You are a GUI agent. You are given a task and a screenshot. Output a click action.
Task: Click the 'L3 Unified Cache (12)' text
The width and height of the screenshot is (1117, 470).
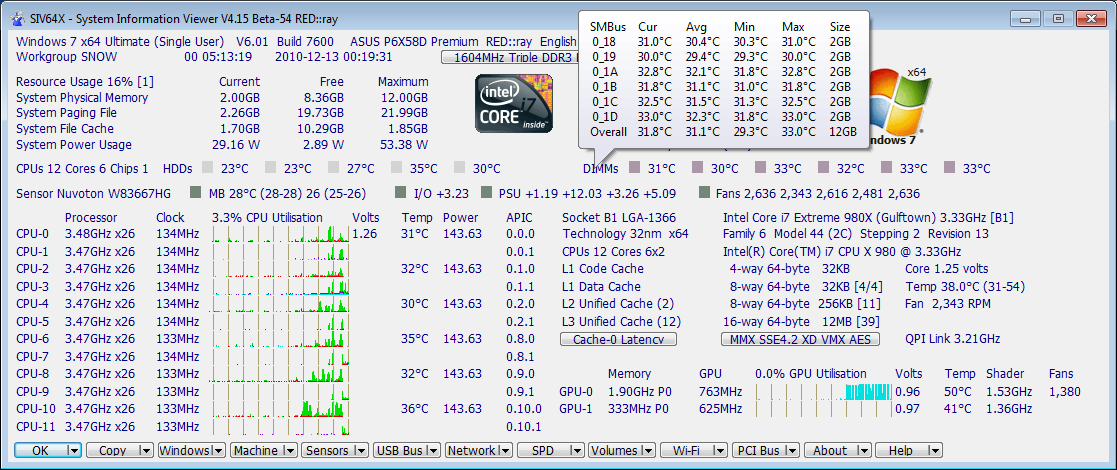pyautogui.click(x=621, y=321)
